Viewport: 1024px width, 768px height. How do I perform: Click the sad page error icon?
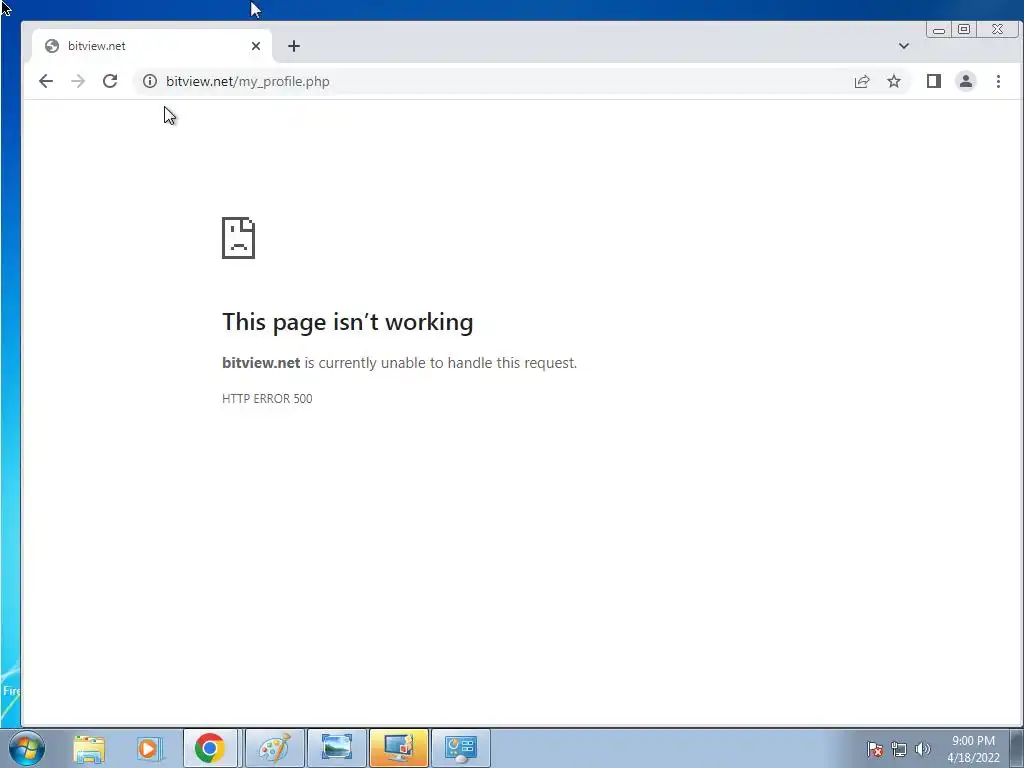point(238,238)
